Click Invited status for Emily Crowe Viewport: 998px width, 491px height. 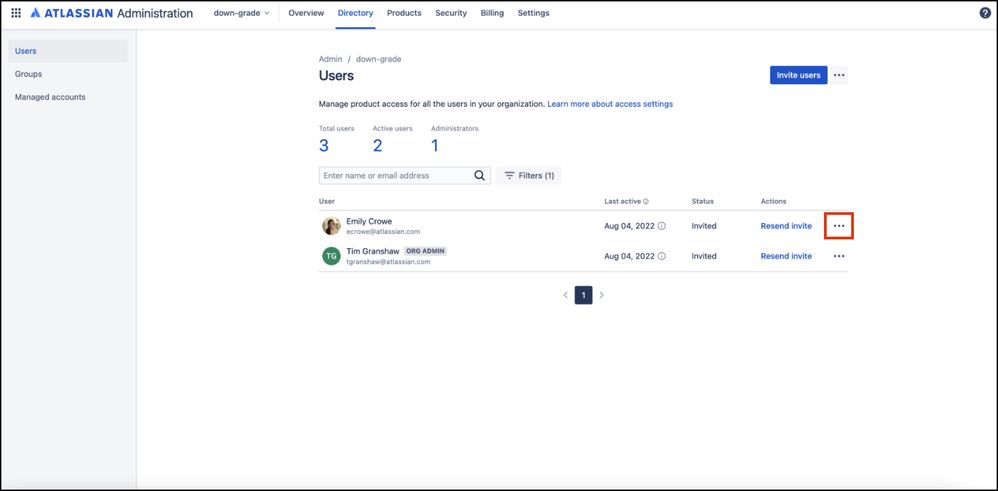704,226
